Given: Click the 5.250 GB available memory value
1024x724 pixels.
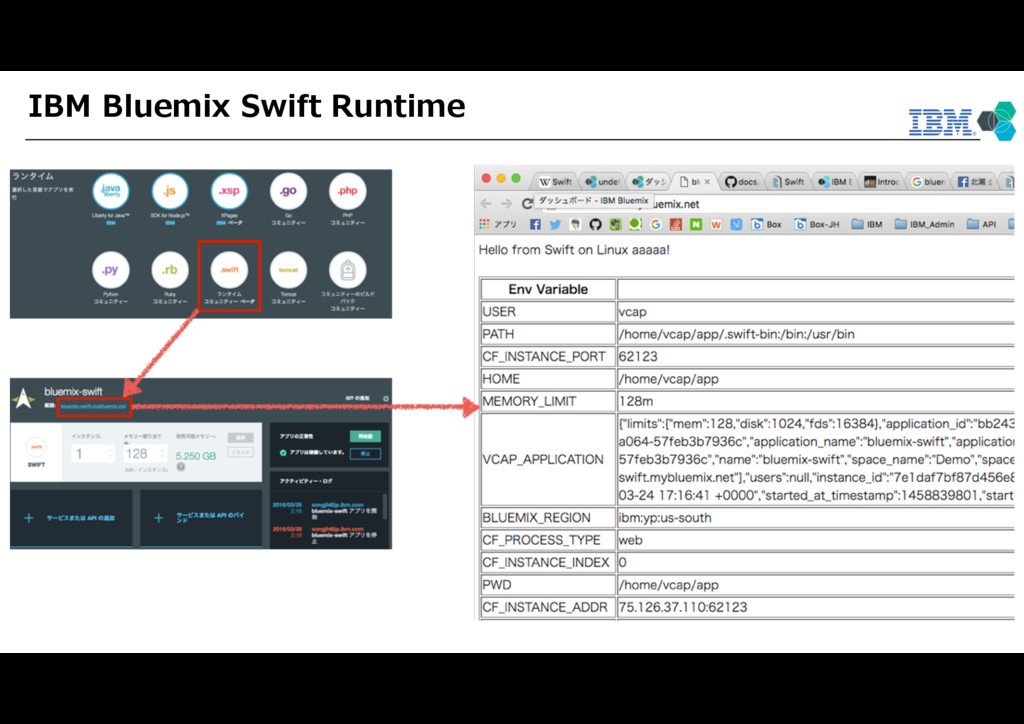Looking at the screenshot, I should [x=196, y=456].
